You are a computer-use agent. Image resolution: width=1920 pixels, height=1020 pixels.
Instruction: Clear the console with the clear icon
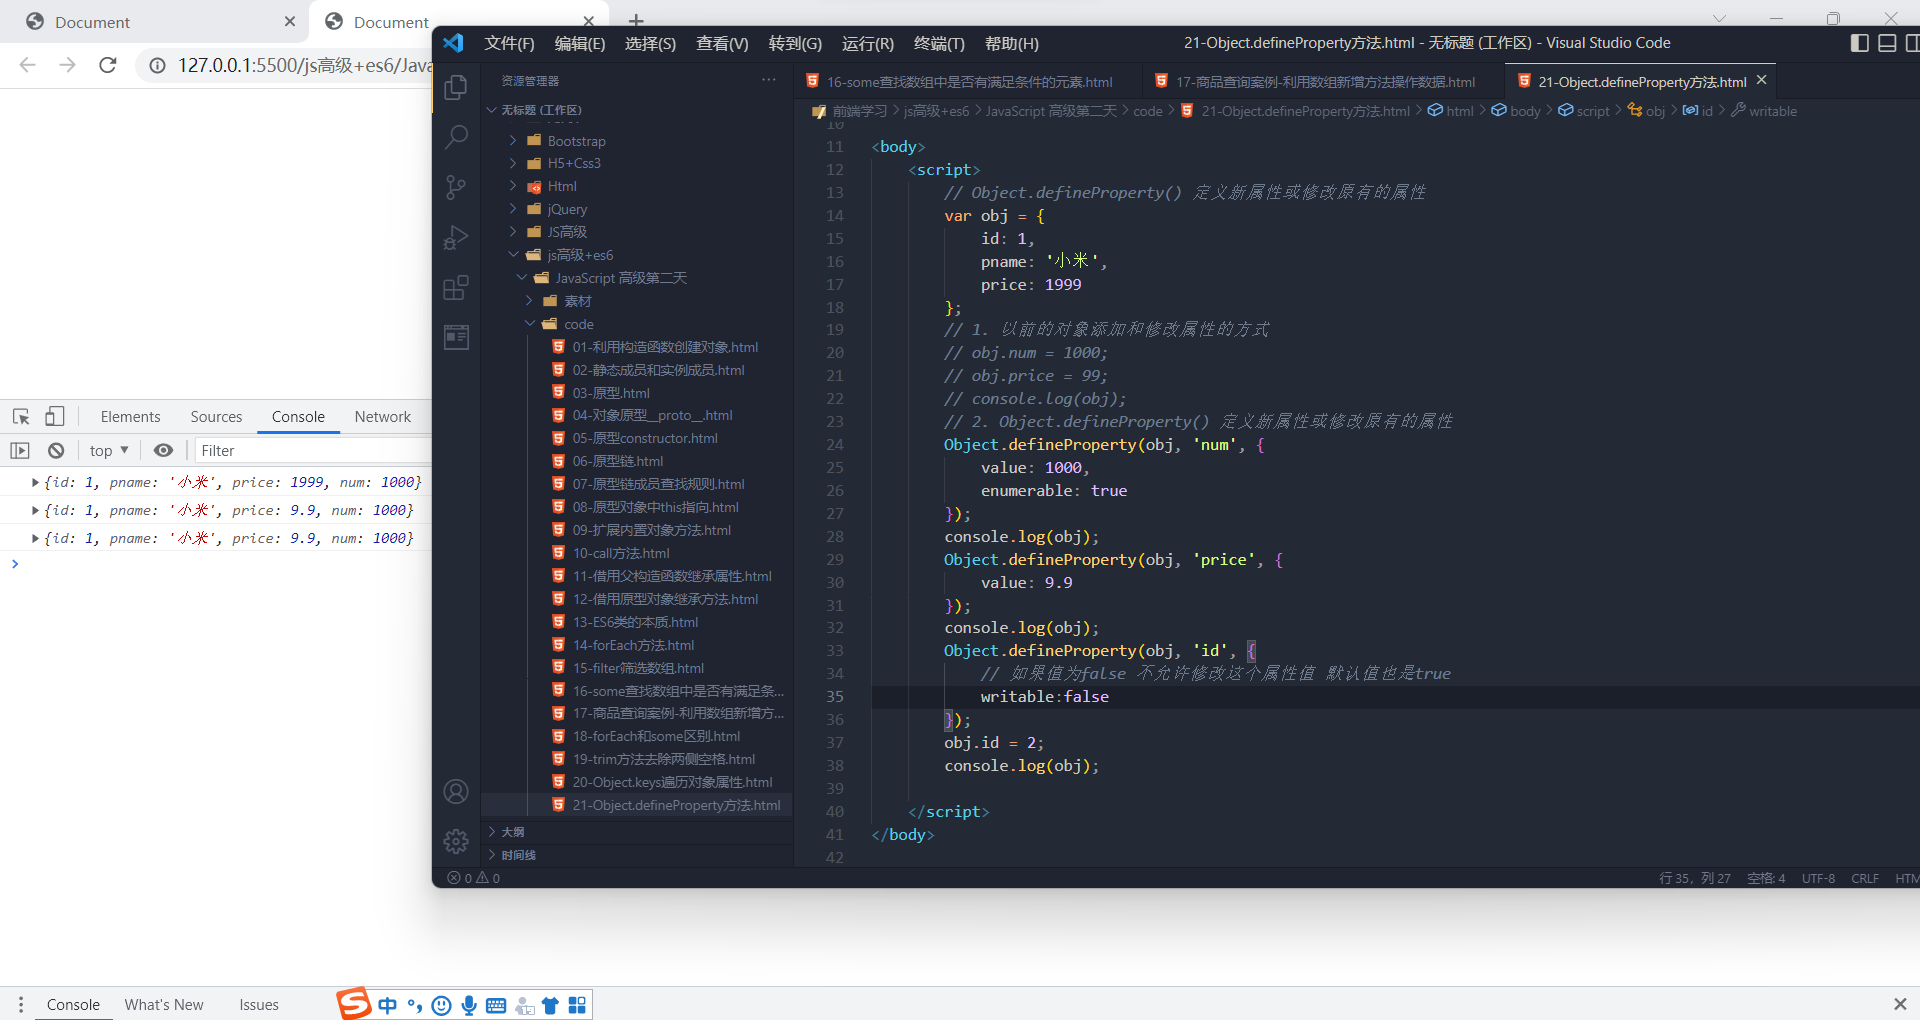tap(56, 450)
